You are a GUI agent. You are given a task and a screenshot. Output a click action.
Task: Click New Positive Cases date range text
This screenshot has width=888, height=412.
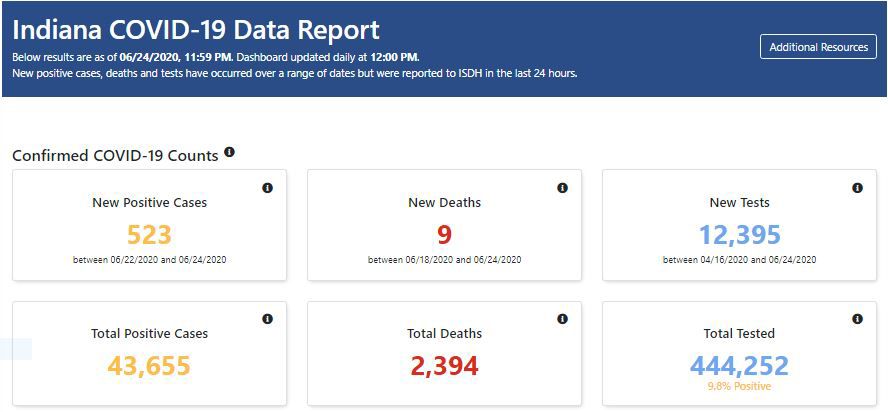[x=150, y=260]
